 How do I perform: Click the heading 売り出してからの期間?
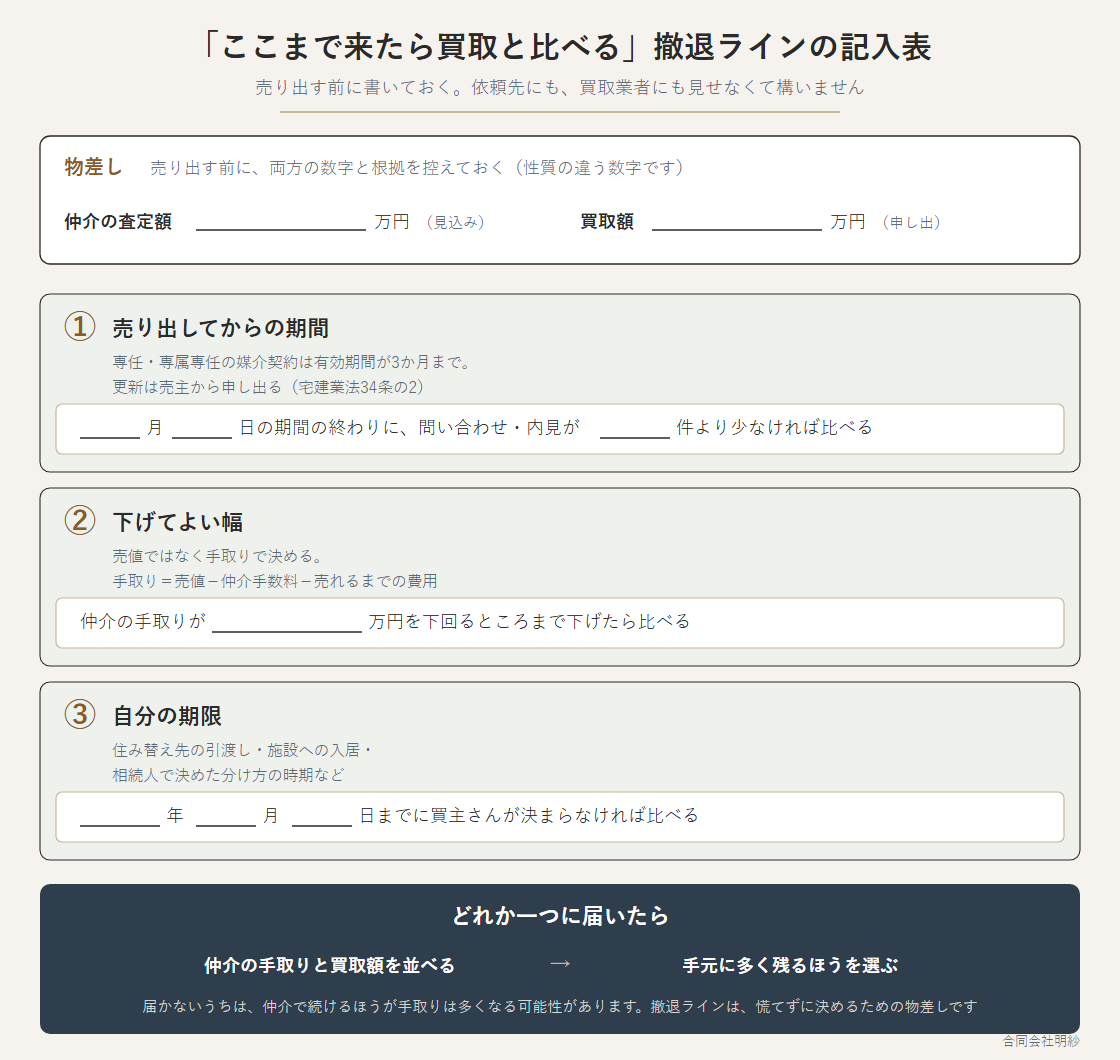[221, 328]
